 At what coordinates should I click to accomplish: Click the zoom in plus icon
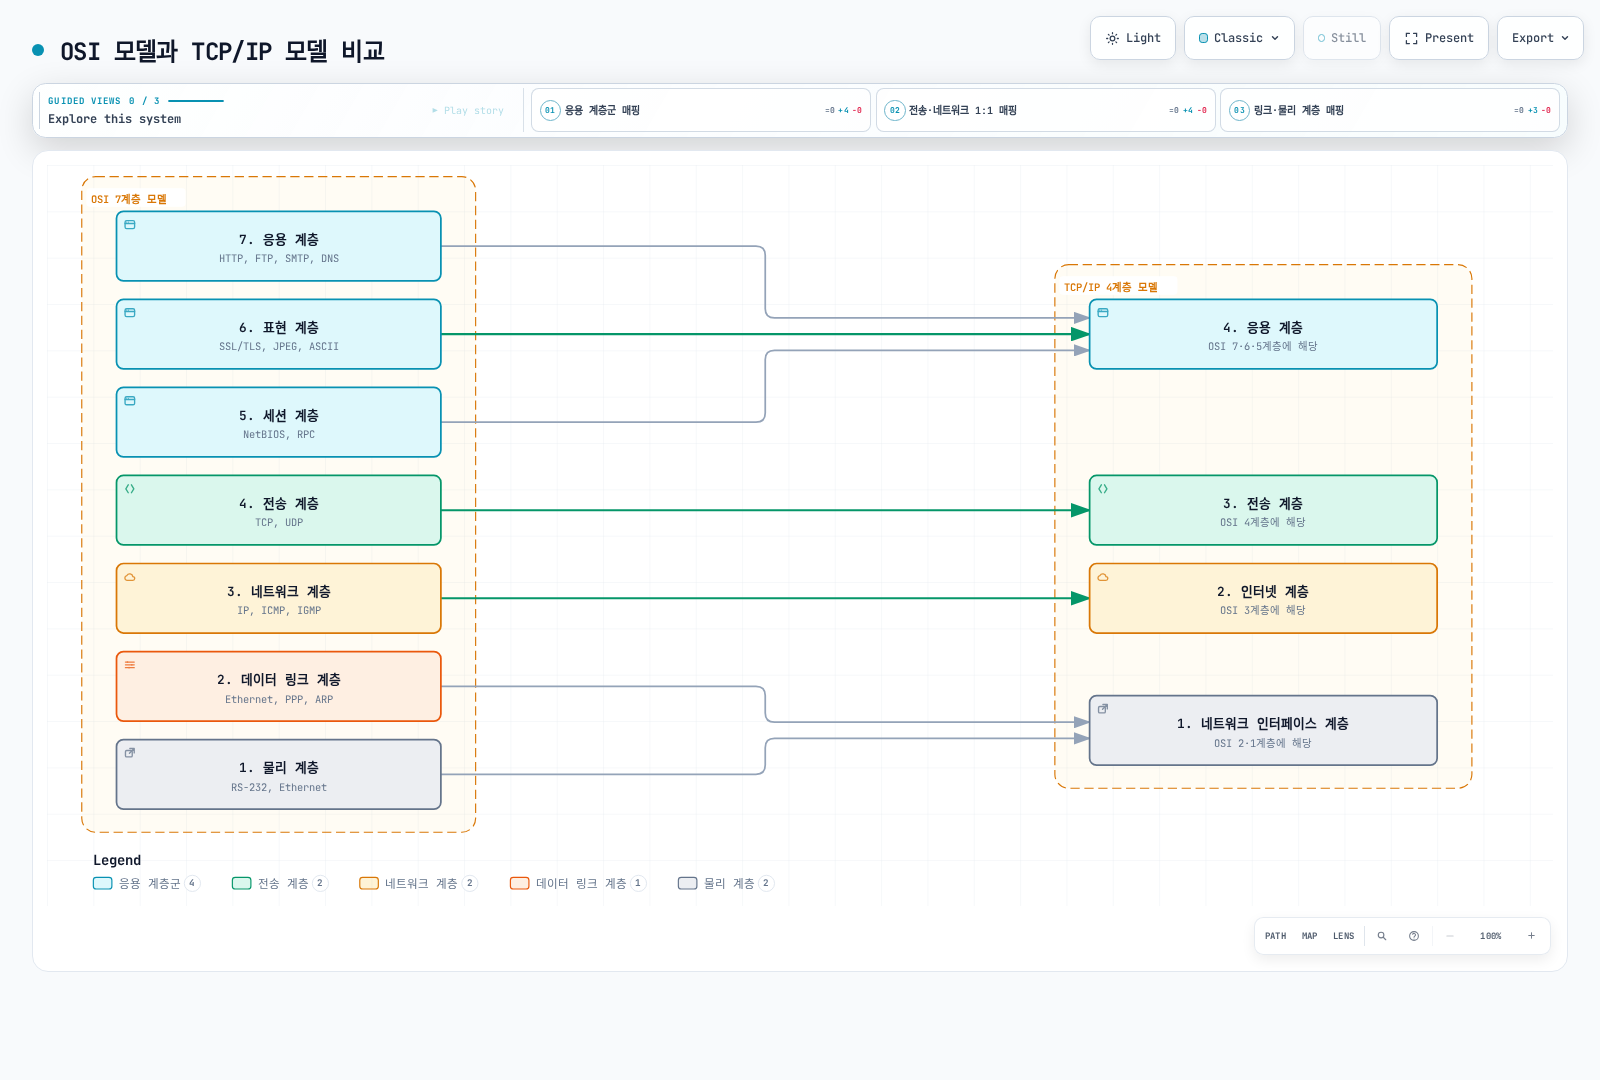click(1531, 936)
